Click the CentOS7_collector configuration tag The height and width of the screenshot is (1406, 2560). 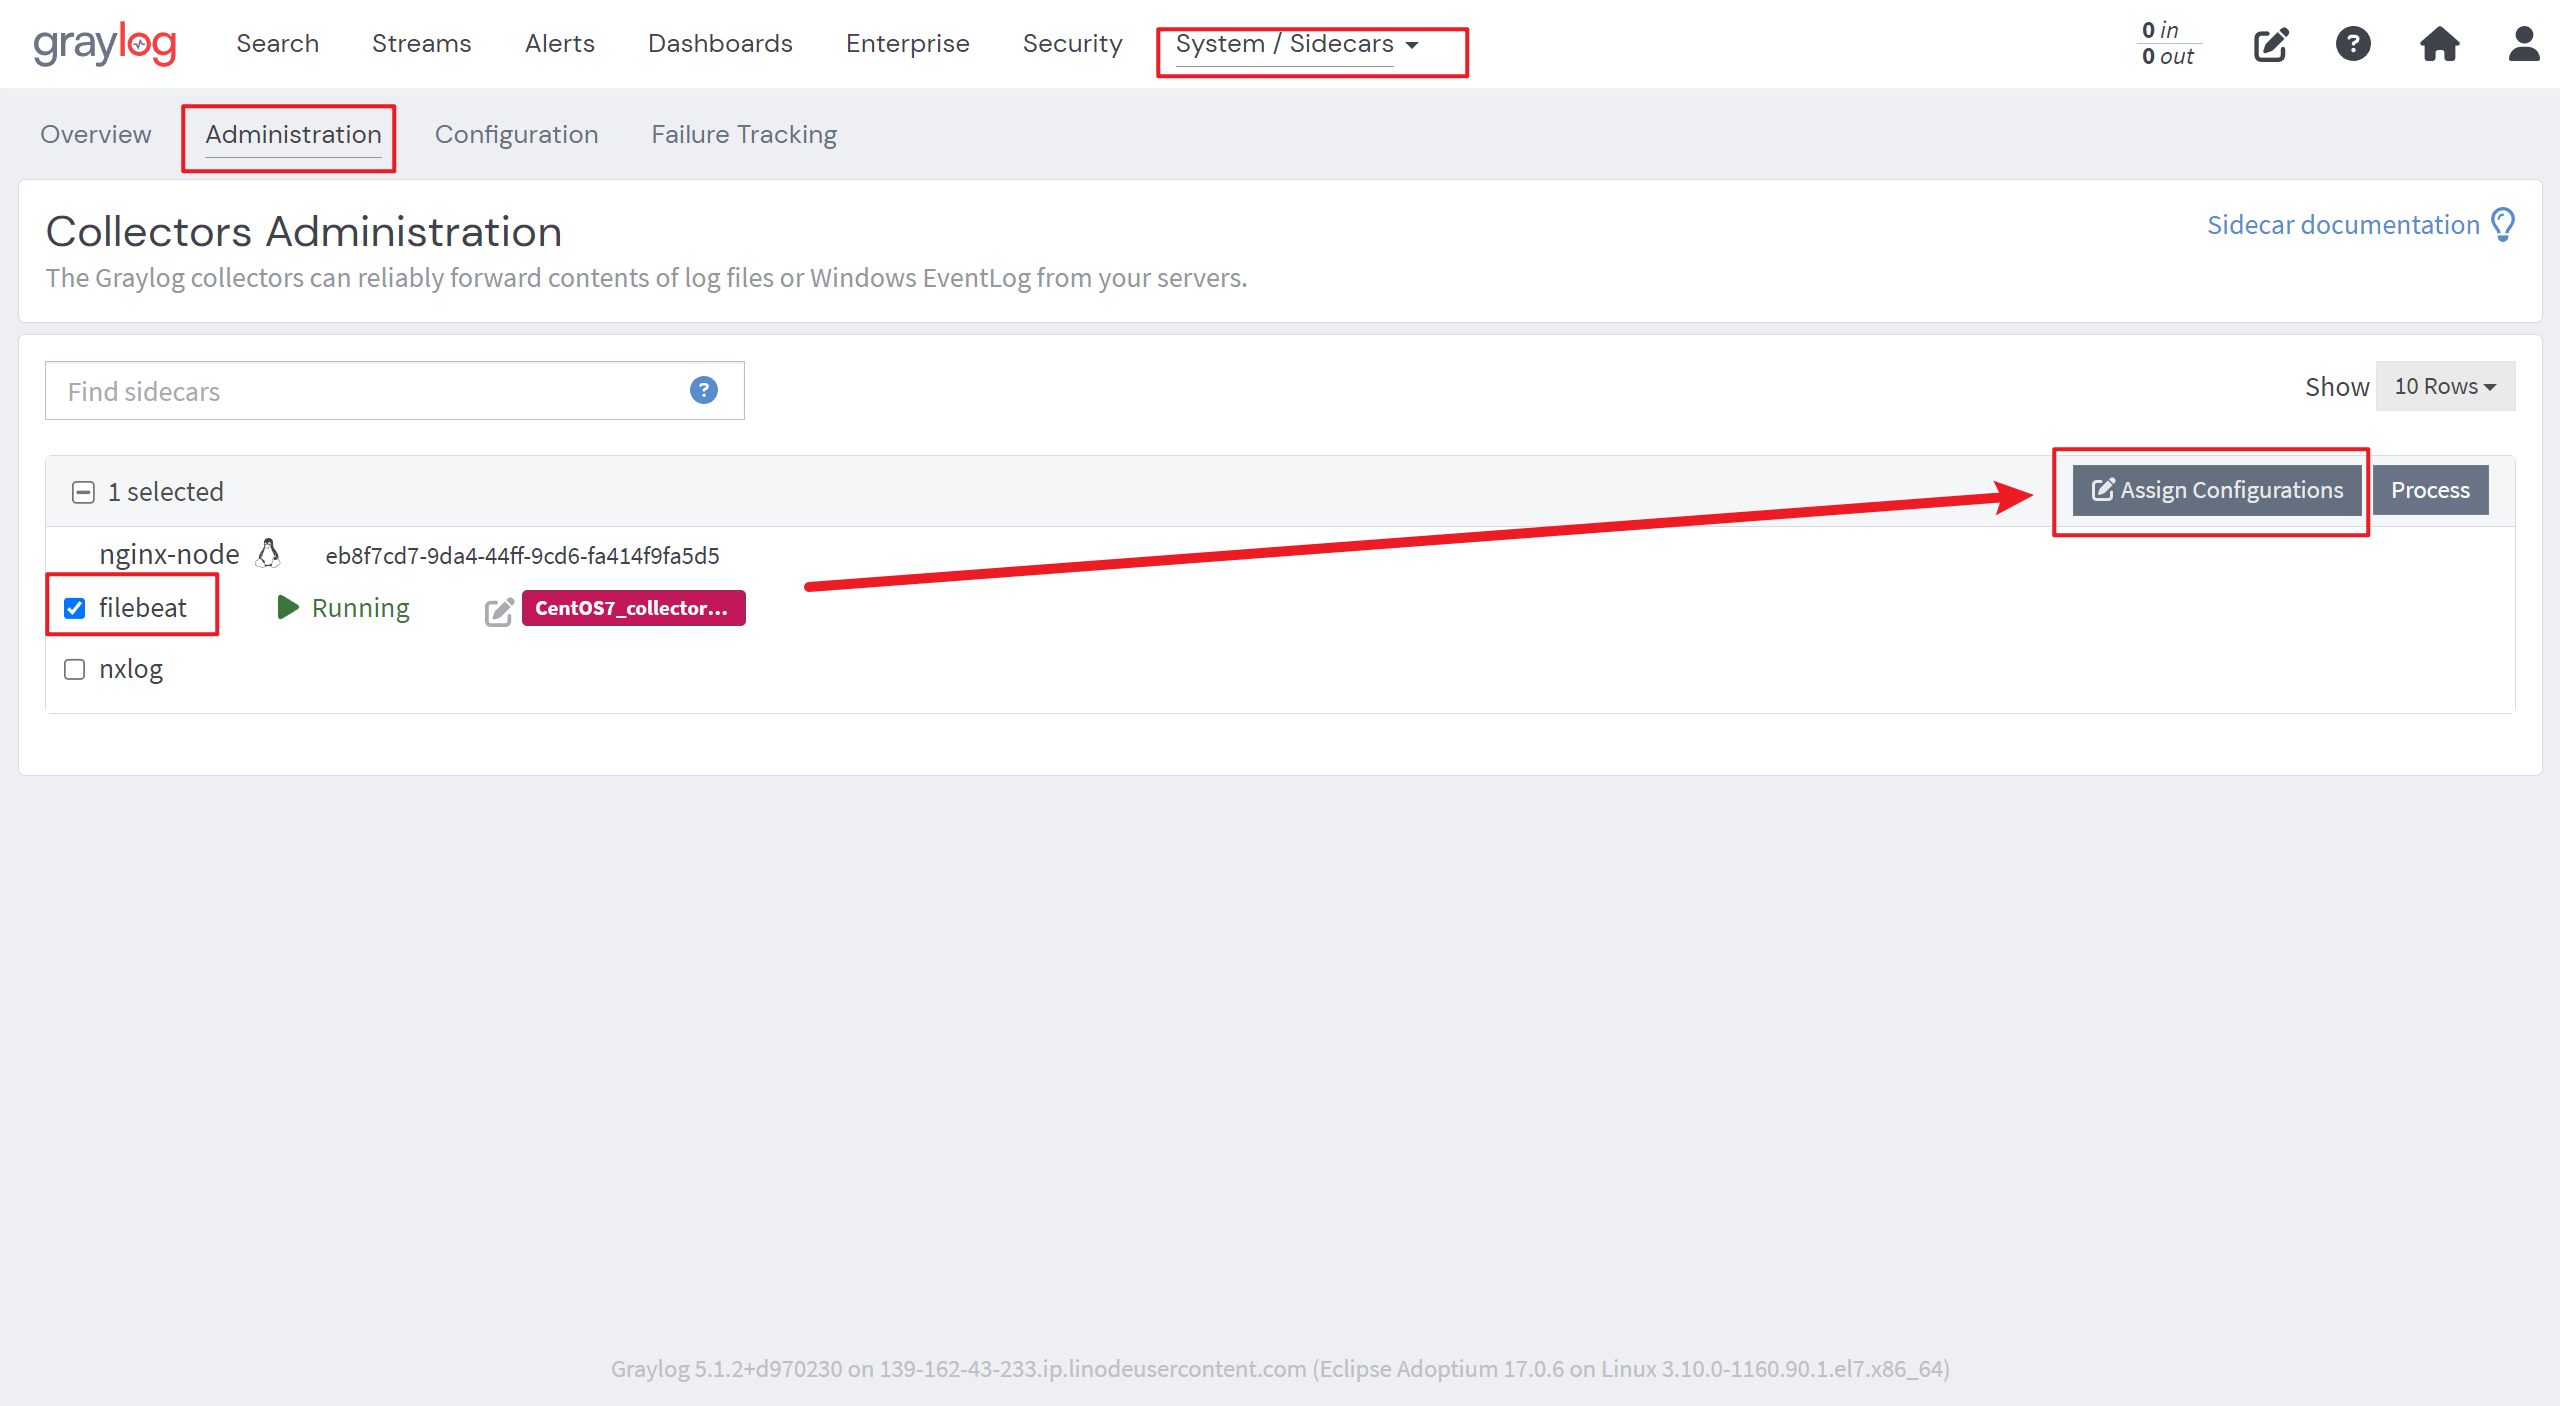tap(633, 608)
